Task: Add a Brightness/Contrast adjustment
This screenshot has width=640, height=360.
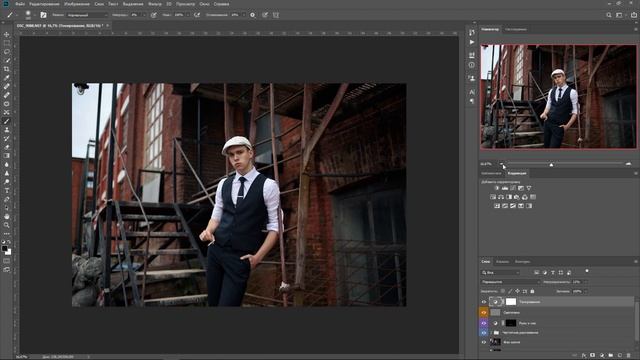Action: [x=497, y=188]
